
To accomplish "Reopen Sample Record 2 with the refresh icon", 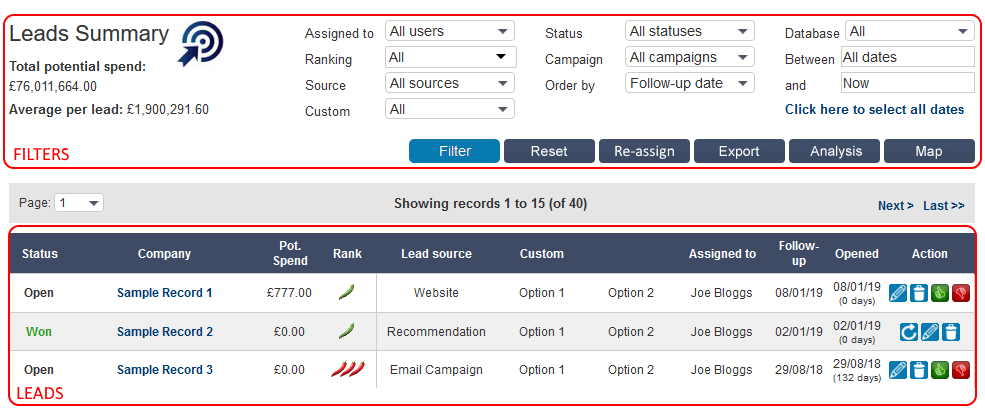I will [x=909, y=332].
